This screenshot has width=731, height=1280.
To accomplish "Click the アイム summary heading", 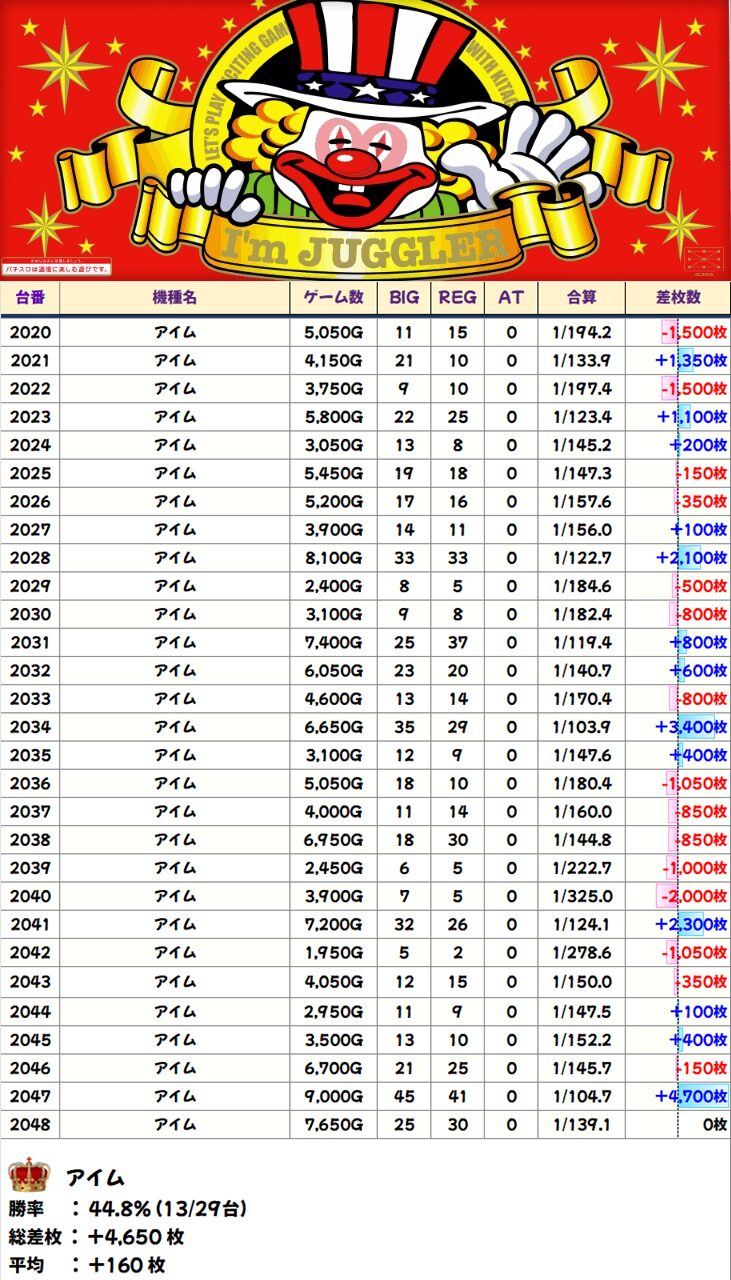I will click(95, 1177).
